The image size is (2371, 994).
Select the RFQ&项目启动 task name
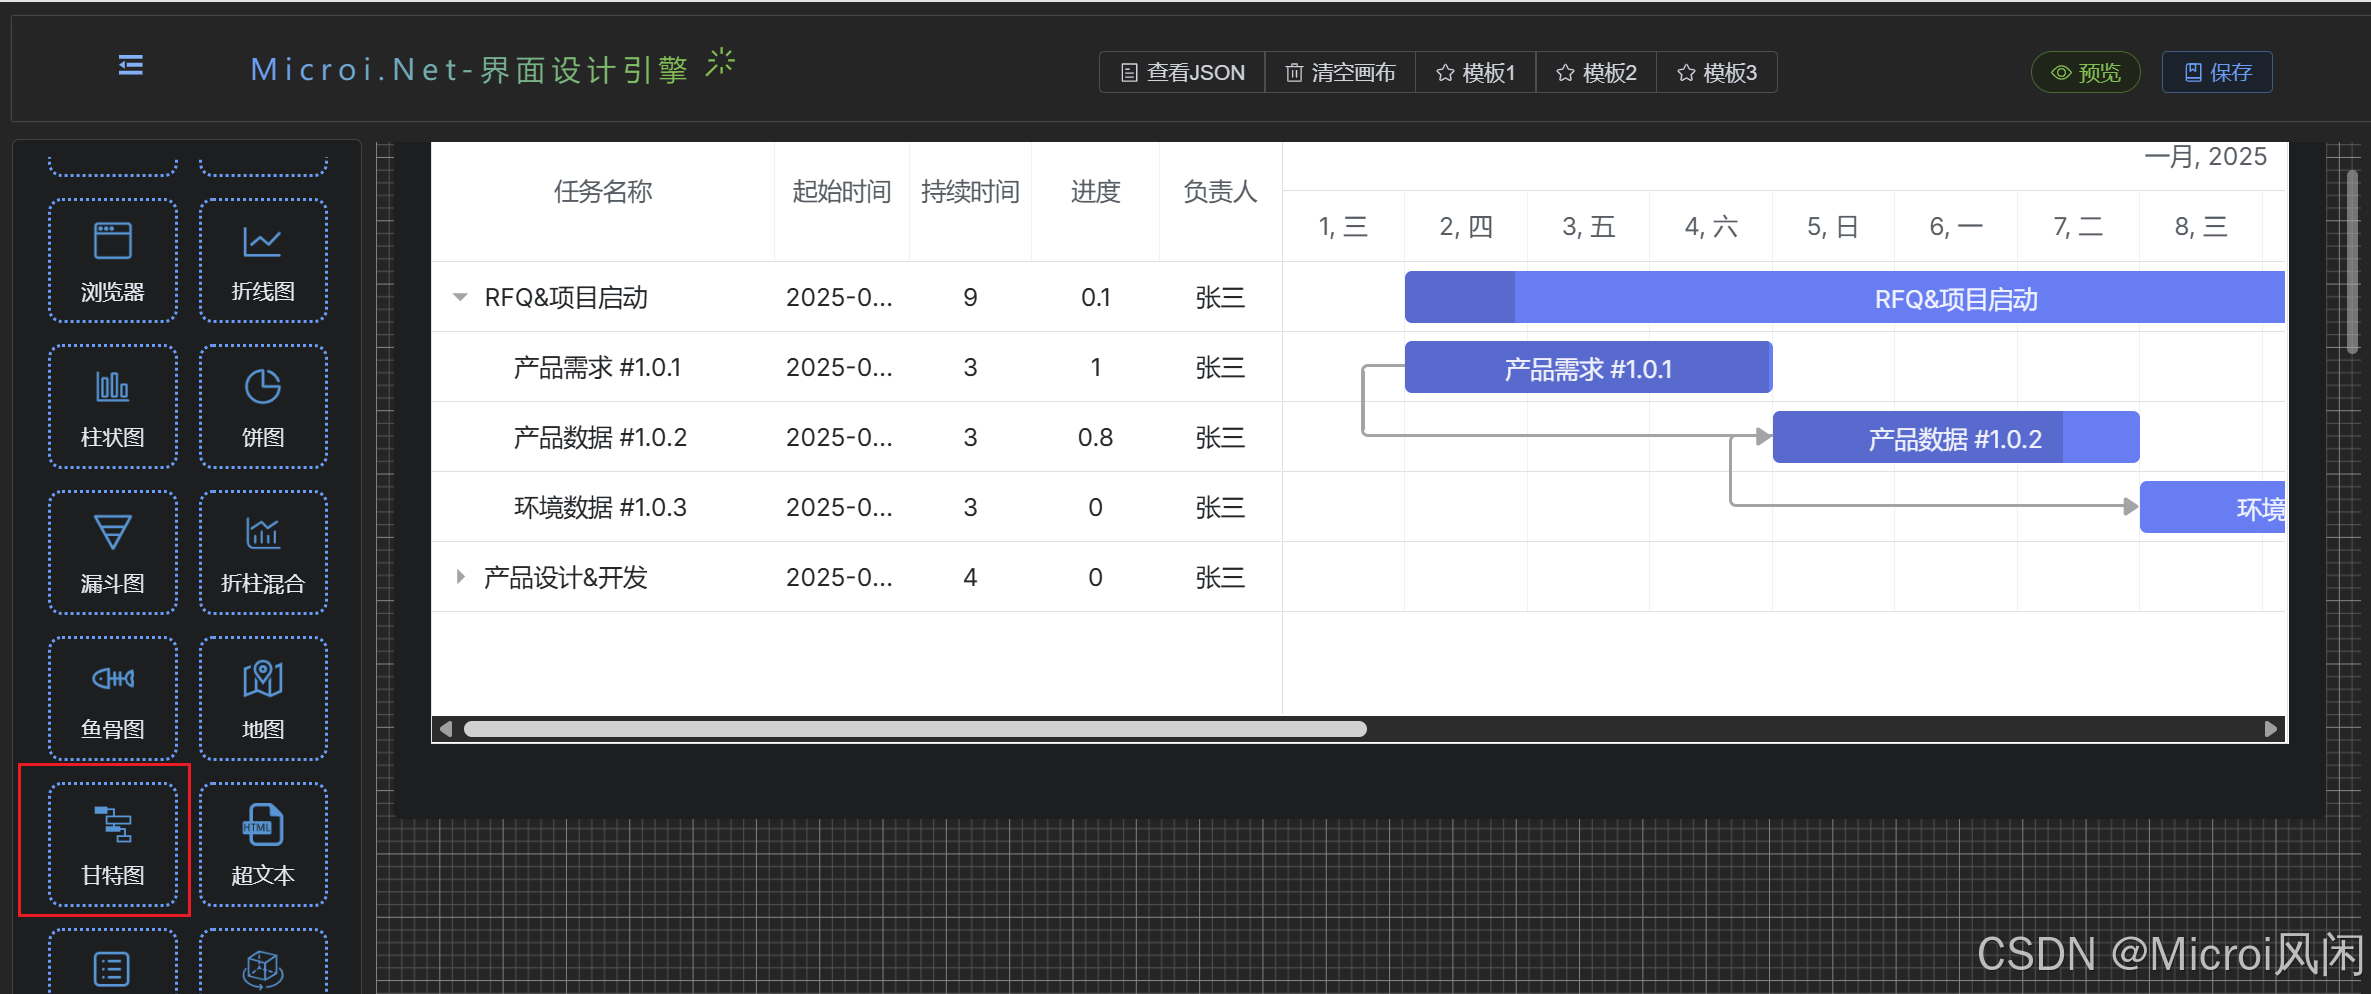coord(566,297)
